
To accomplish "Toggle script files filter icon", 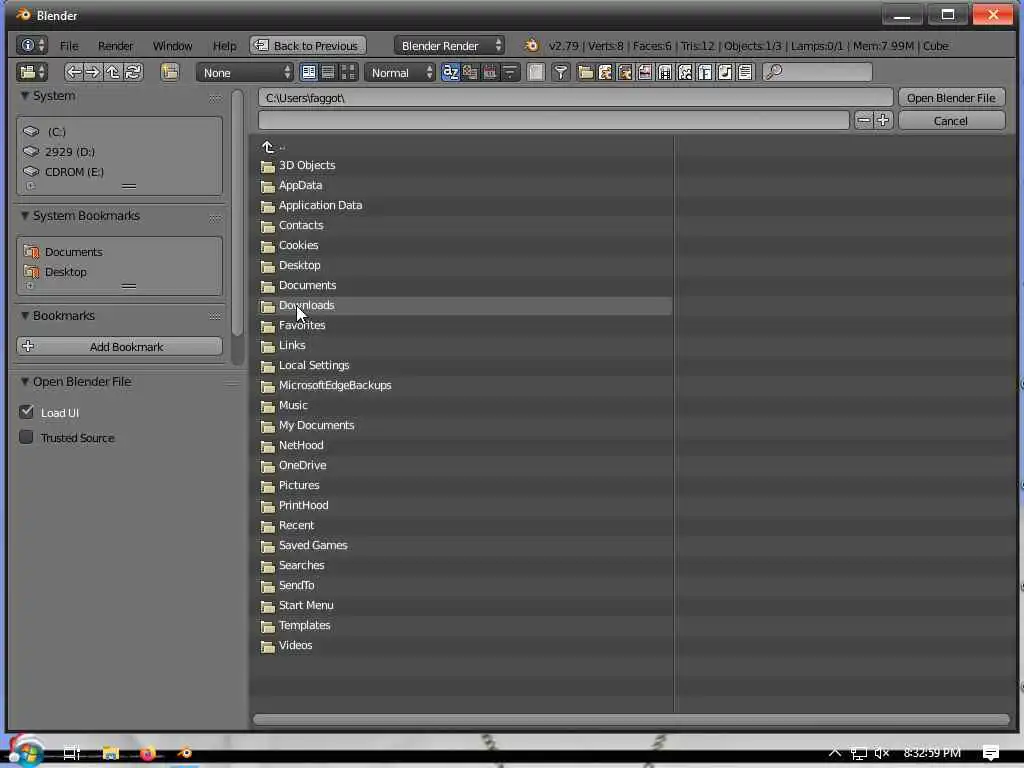I will pyautogui.click(x=685, y=72).
